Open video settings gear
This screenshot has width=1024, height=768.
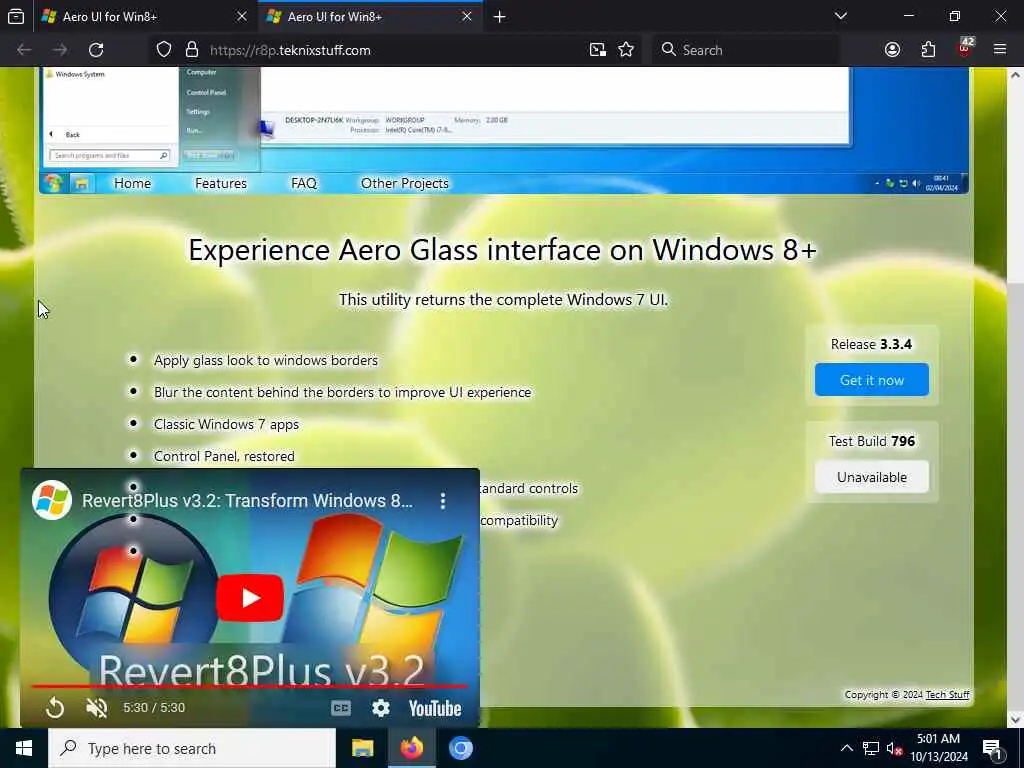point(381,708)
